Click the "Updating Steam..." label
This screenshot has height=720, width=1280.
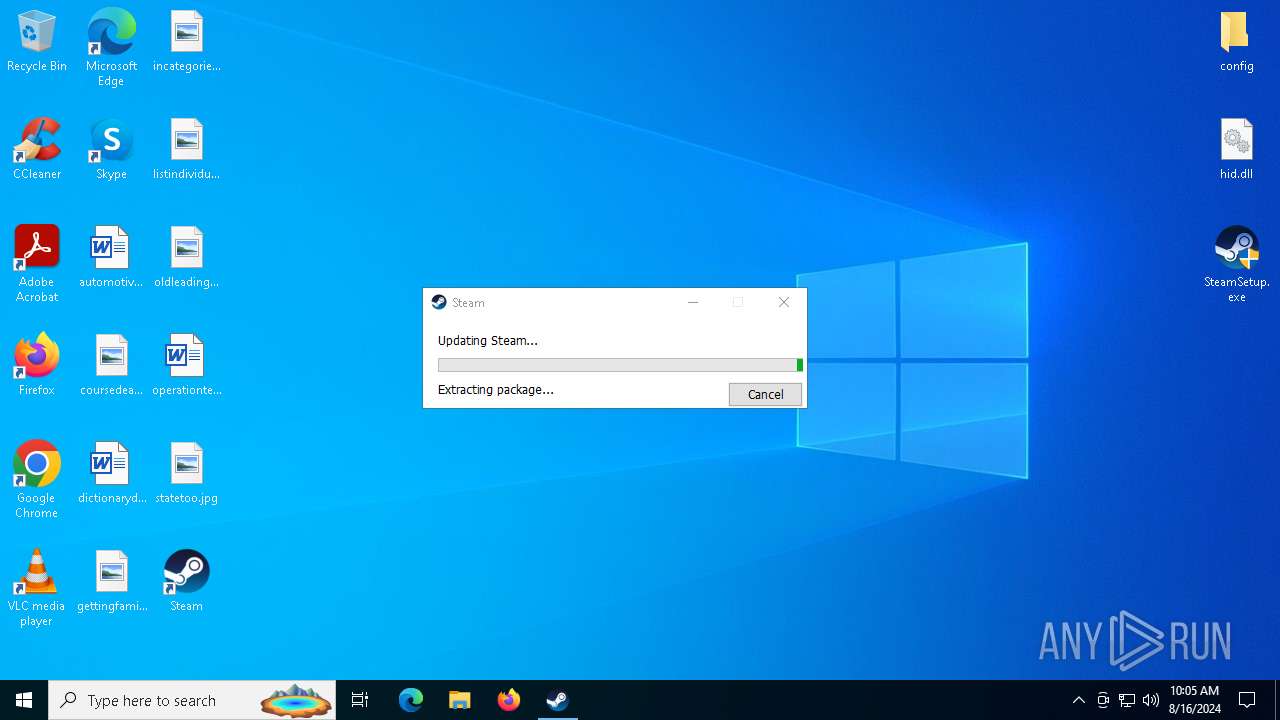[x=488, y=340]
